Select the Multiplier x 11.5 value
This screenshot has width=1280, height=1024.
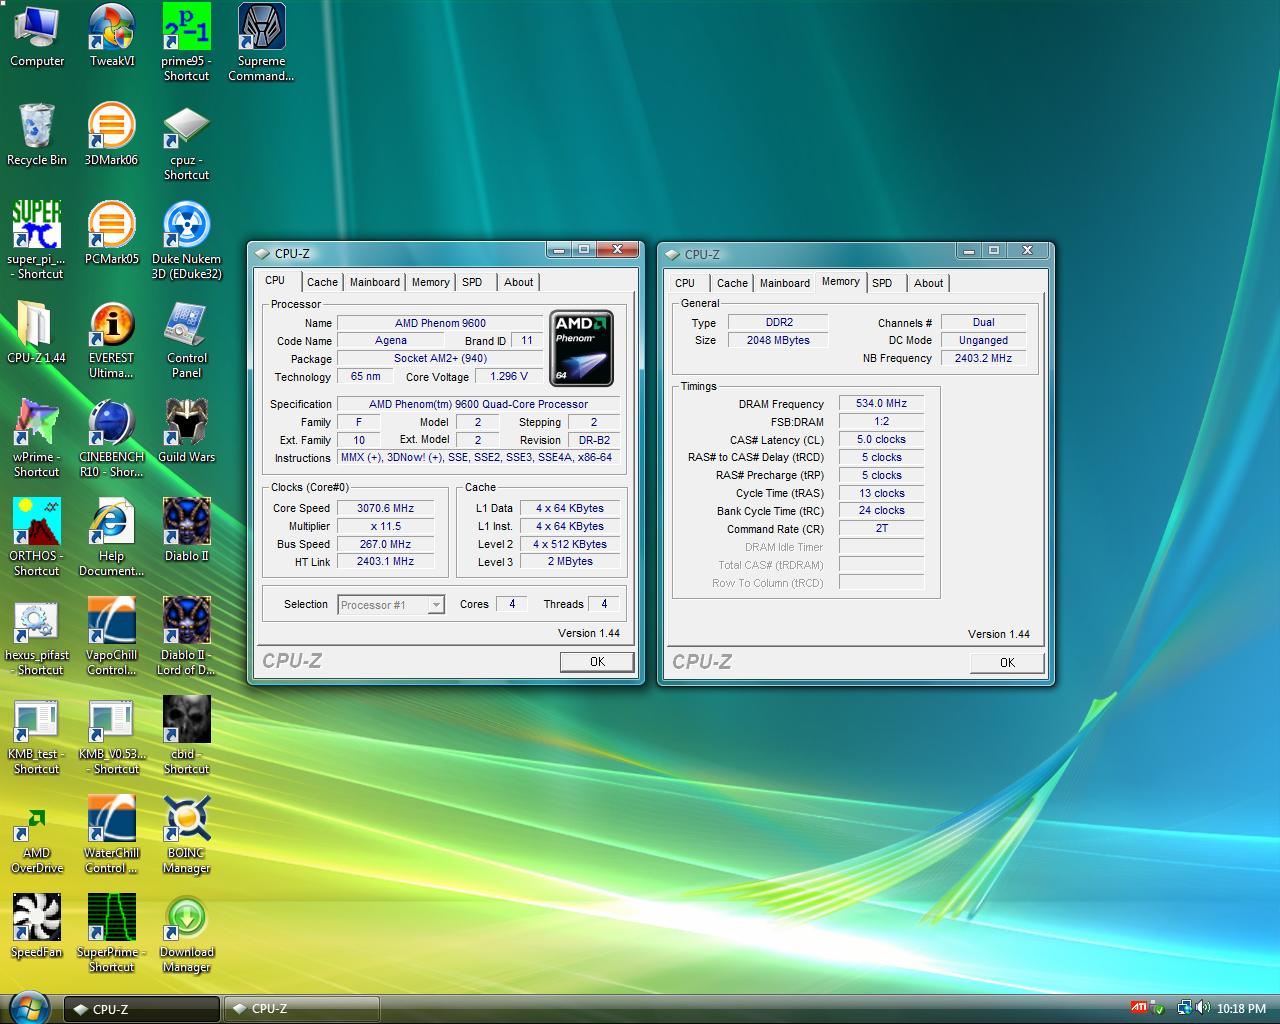click(x=385, y=526)
